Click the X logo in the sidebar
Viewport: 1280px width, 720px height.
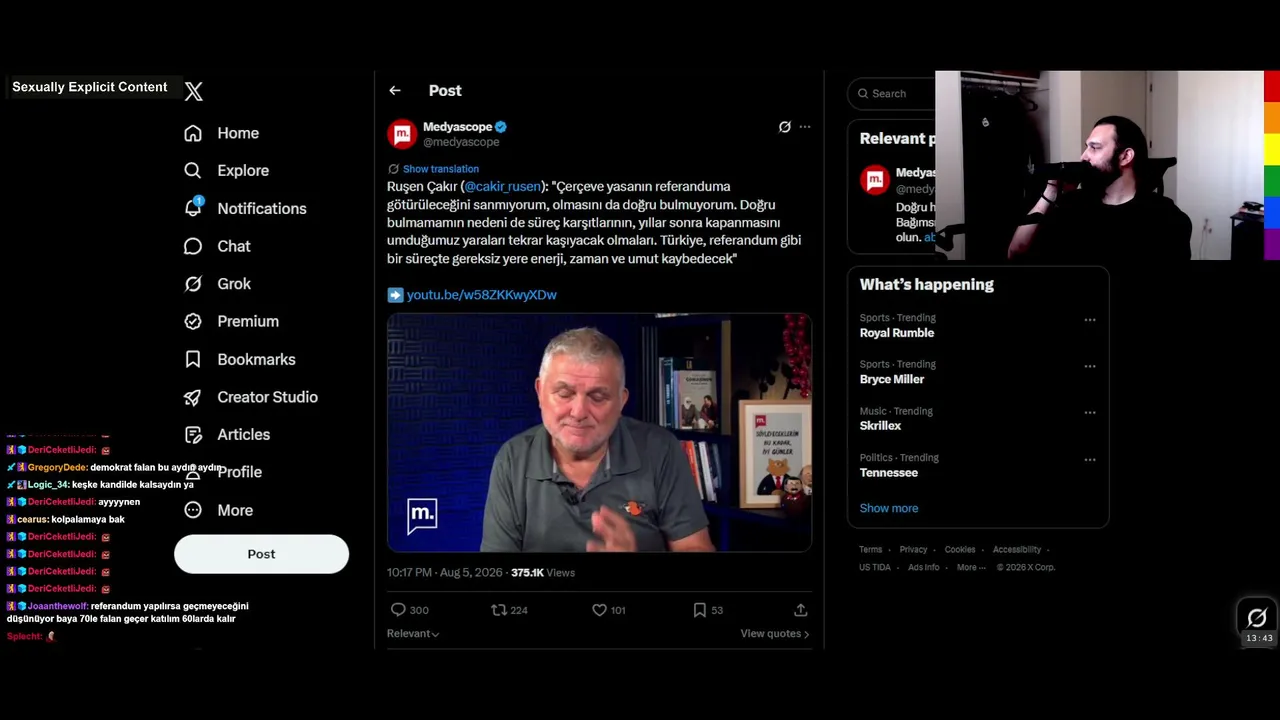194,91
